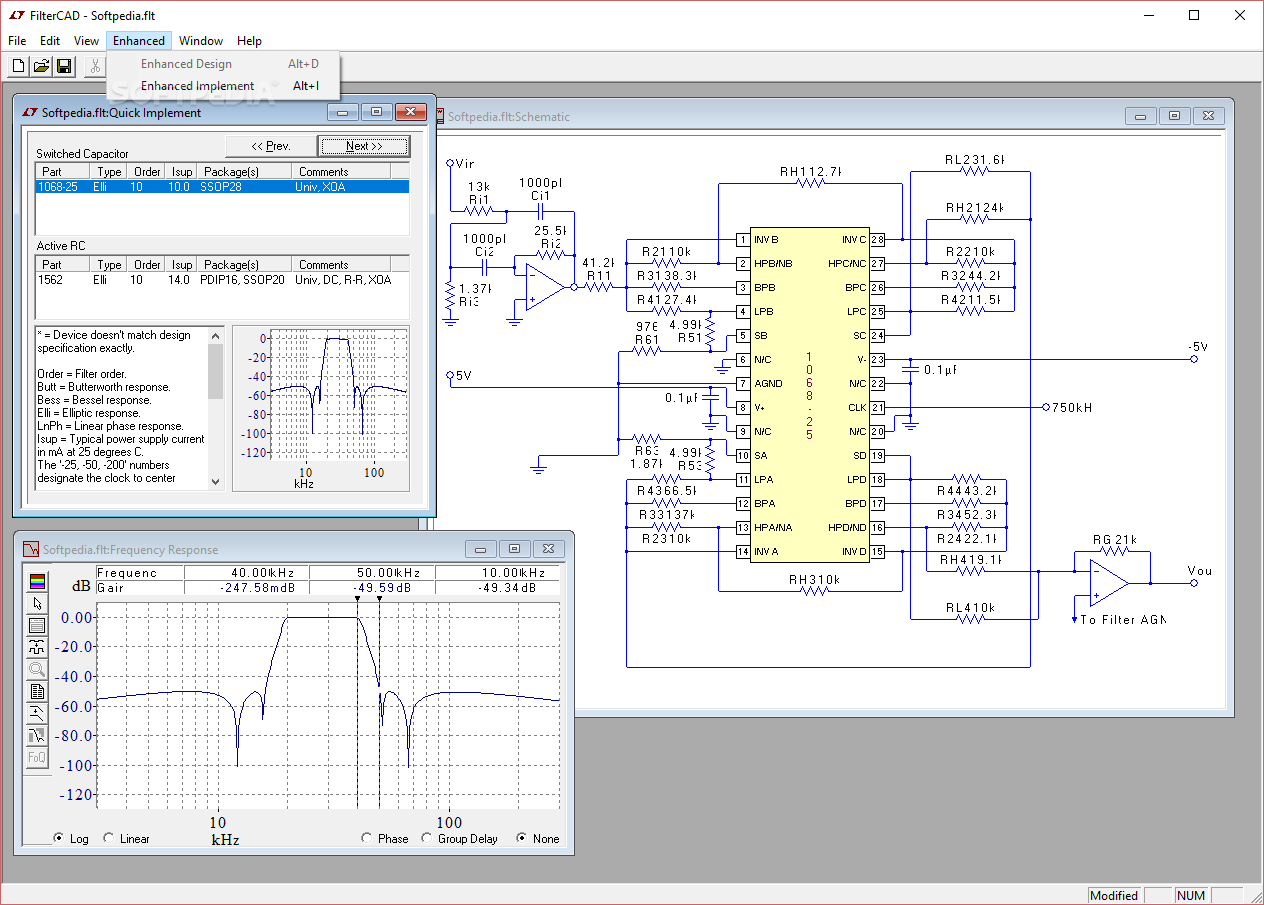The image size is (1264, 905).
Task: Click the op-amp symbol near RG 21k in Schematic
Action: tap(1109, 582)
